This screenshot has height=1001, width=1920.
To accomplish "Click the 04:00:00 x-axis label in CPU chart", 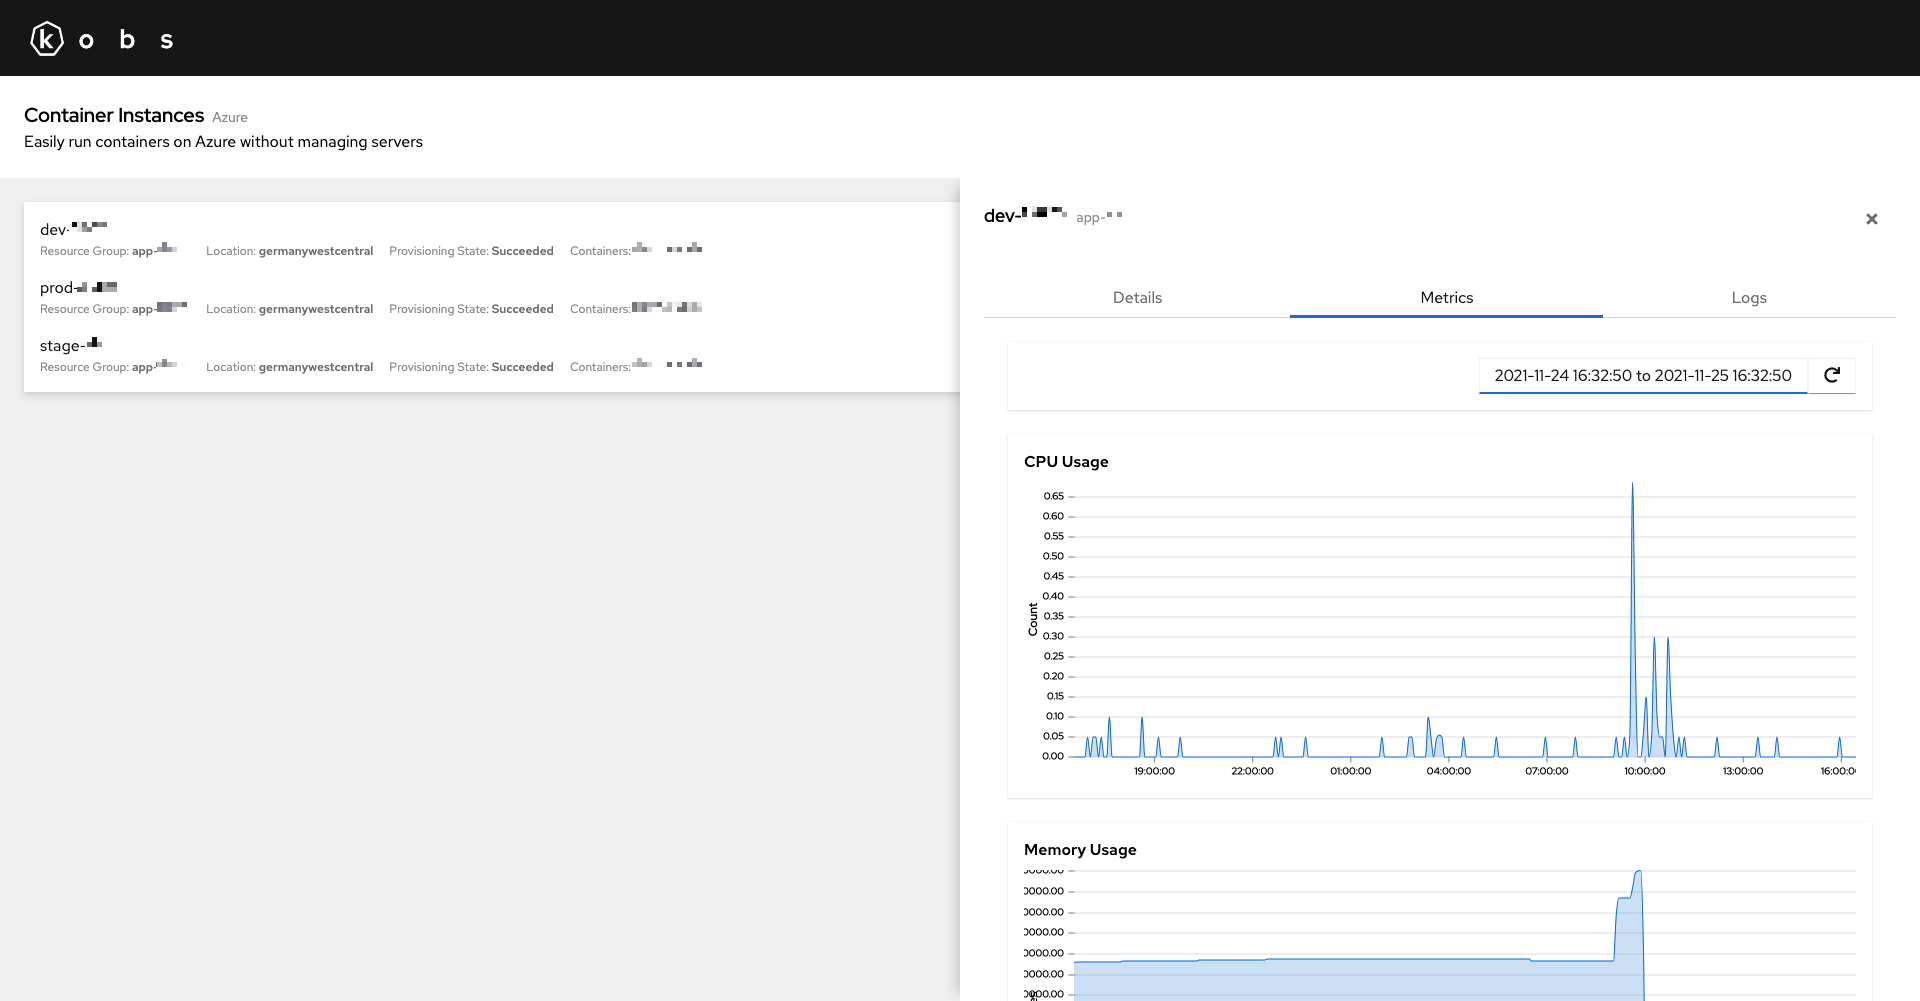I will [1448, 771].
